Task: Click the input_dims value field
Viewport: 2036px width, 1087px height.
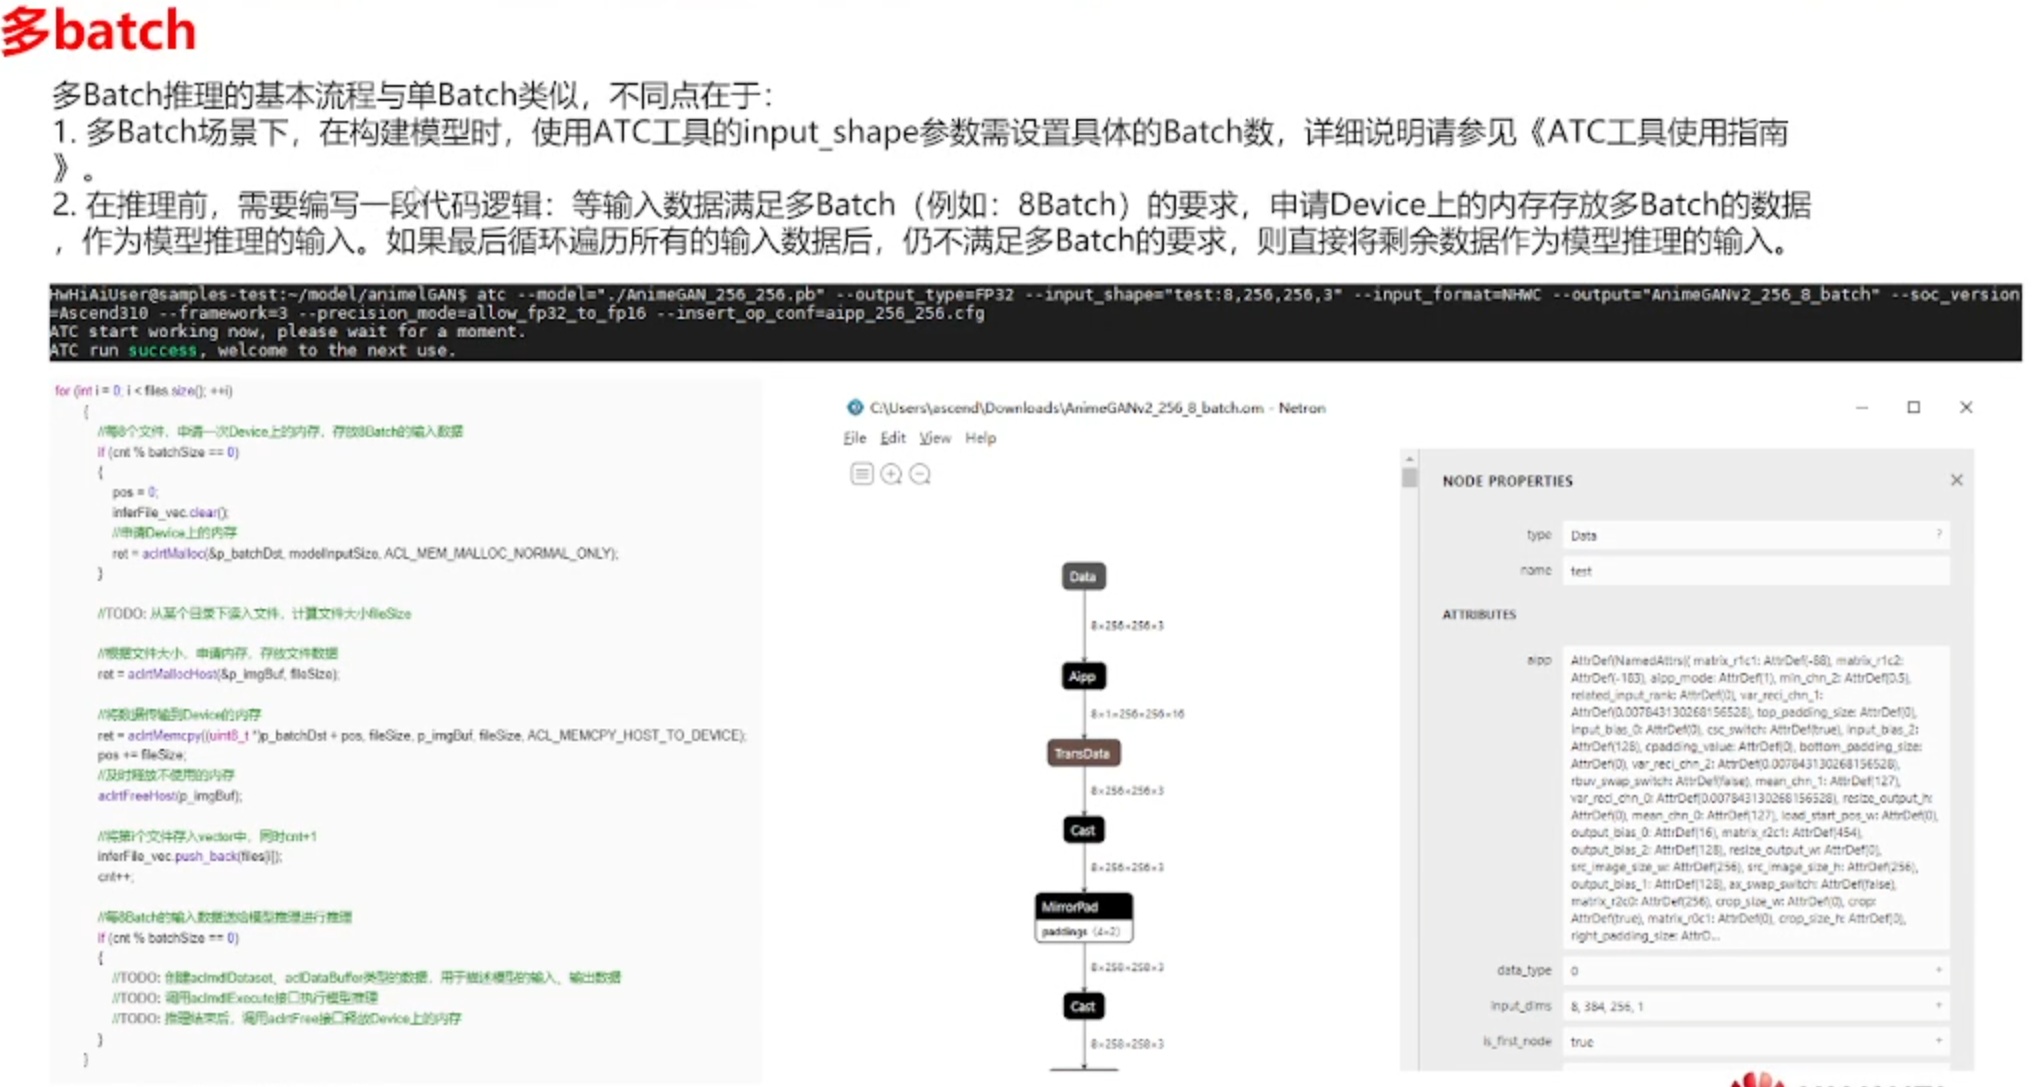Action: tap(1755, 1006)
